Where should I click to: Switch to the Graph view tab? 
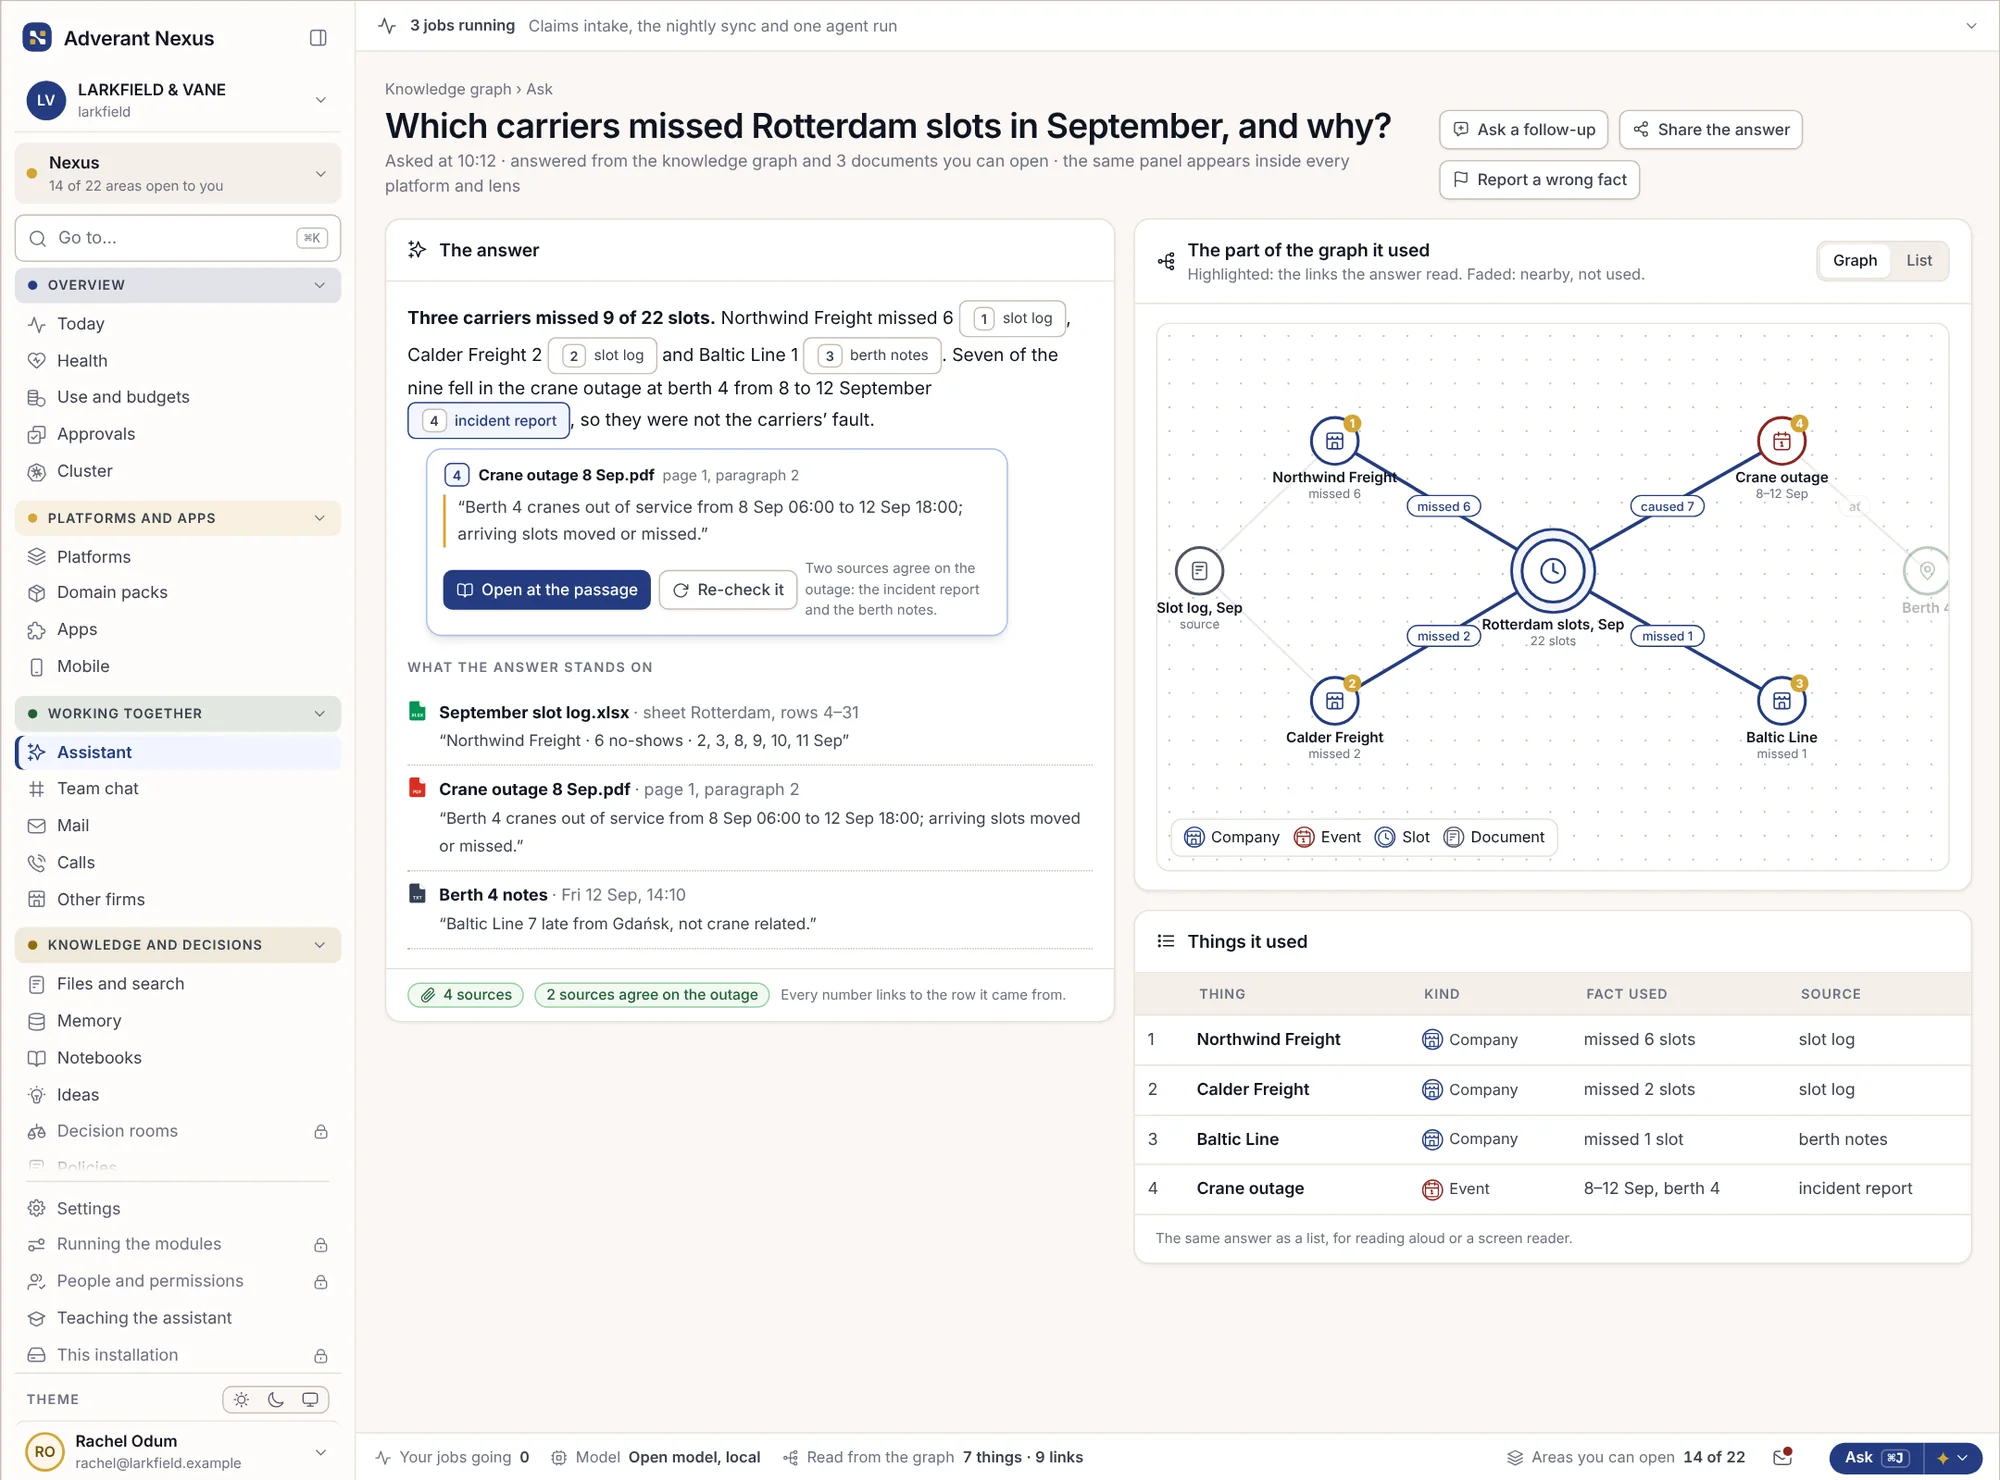click(x=1855, y=260)
